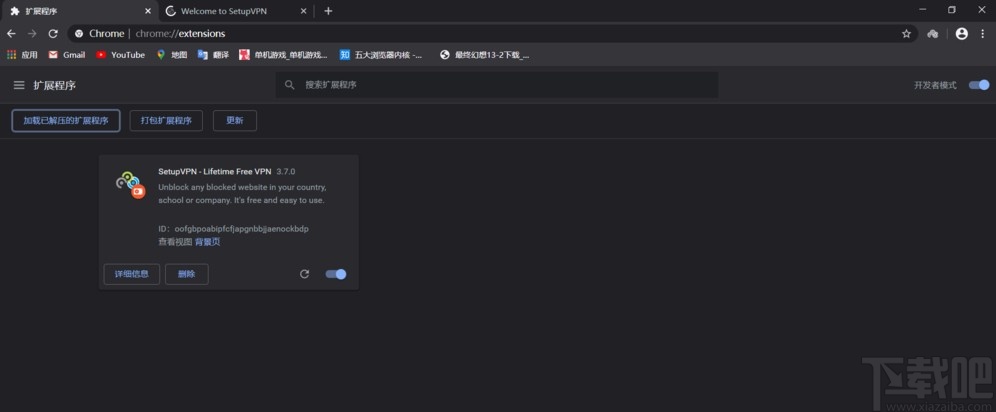Minimize the Chrome window
This screenshot has width=996, height=412.
click(922, 10)
